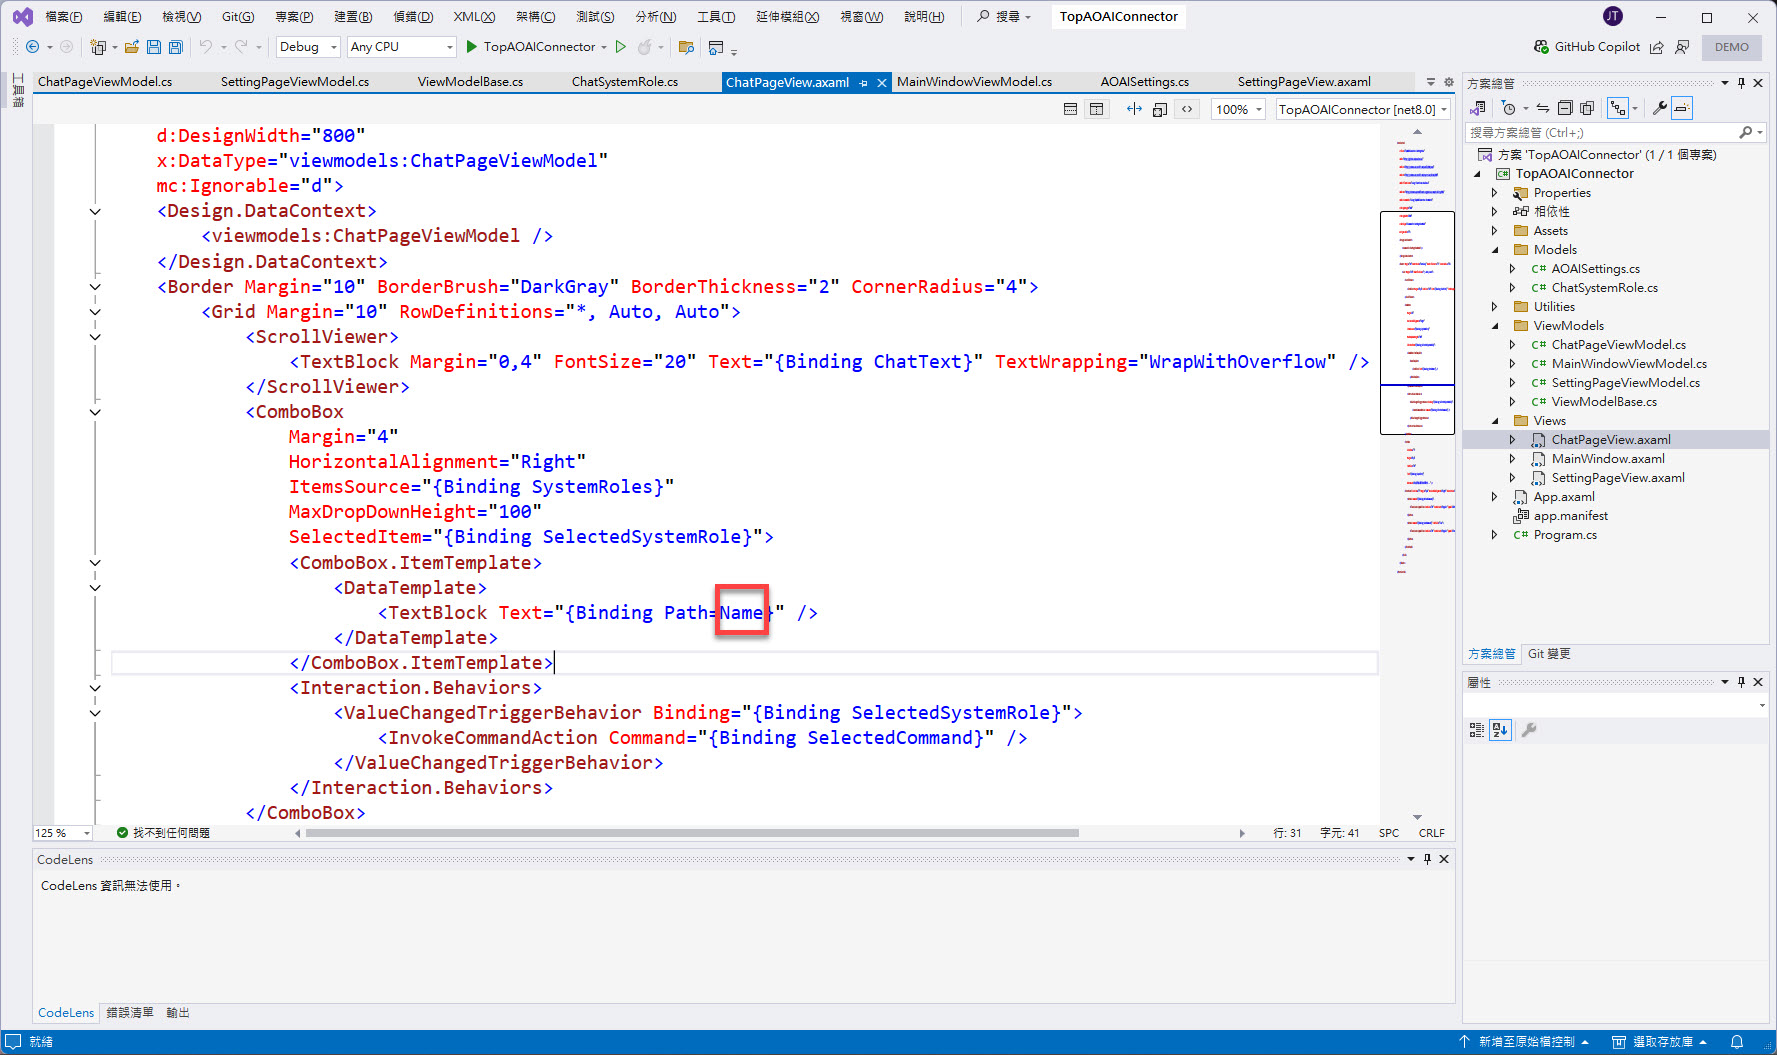This screenshot has height=1055, width=1777.
Task: Click the Solution Explorer search field
Action: 1602,132
